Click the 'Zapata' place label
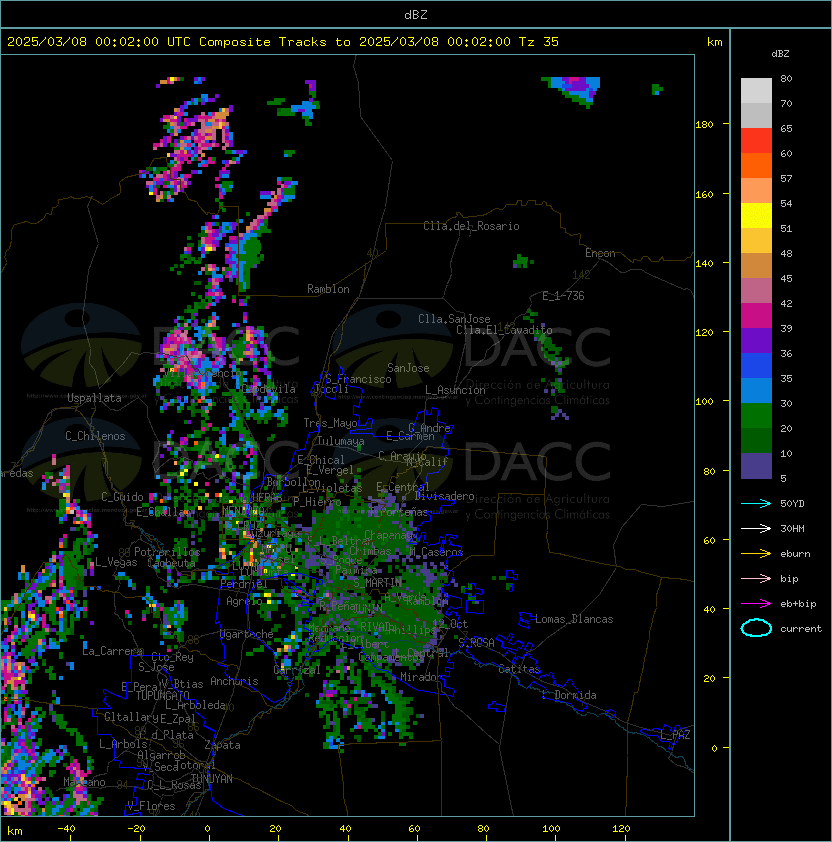The width and height of the screenshot is (832, 842). tap(222, 745)
